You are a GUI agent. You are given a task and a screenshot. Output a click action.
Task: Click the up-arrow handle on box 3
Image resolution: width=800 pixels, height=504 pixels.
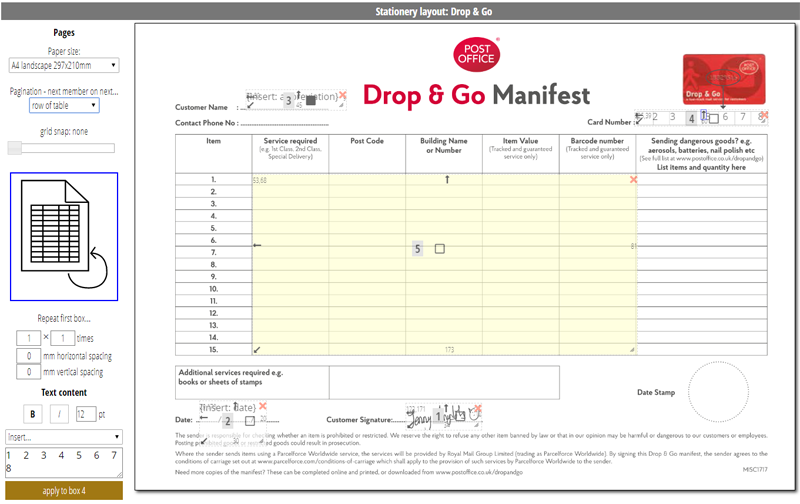[298, 94]
